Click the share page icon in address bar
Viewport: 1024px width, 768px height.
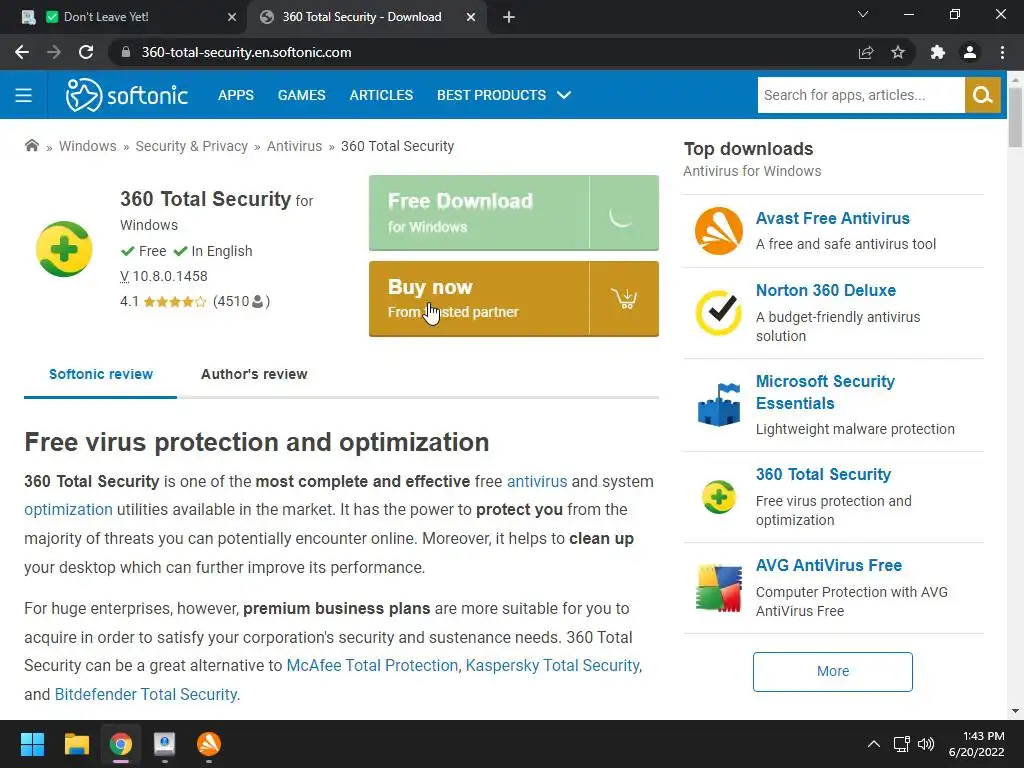(x=866, y=52)
